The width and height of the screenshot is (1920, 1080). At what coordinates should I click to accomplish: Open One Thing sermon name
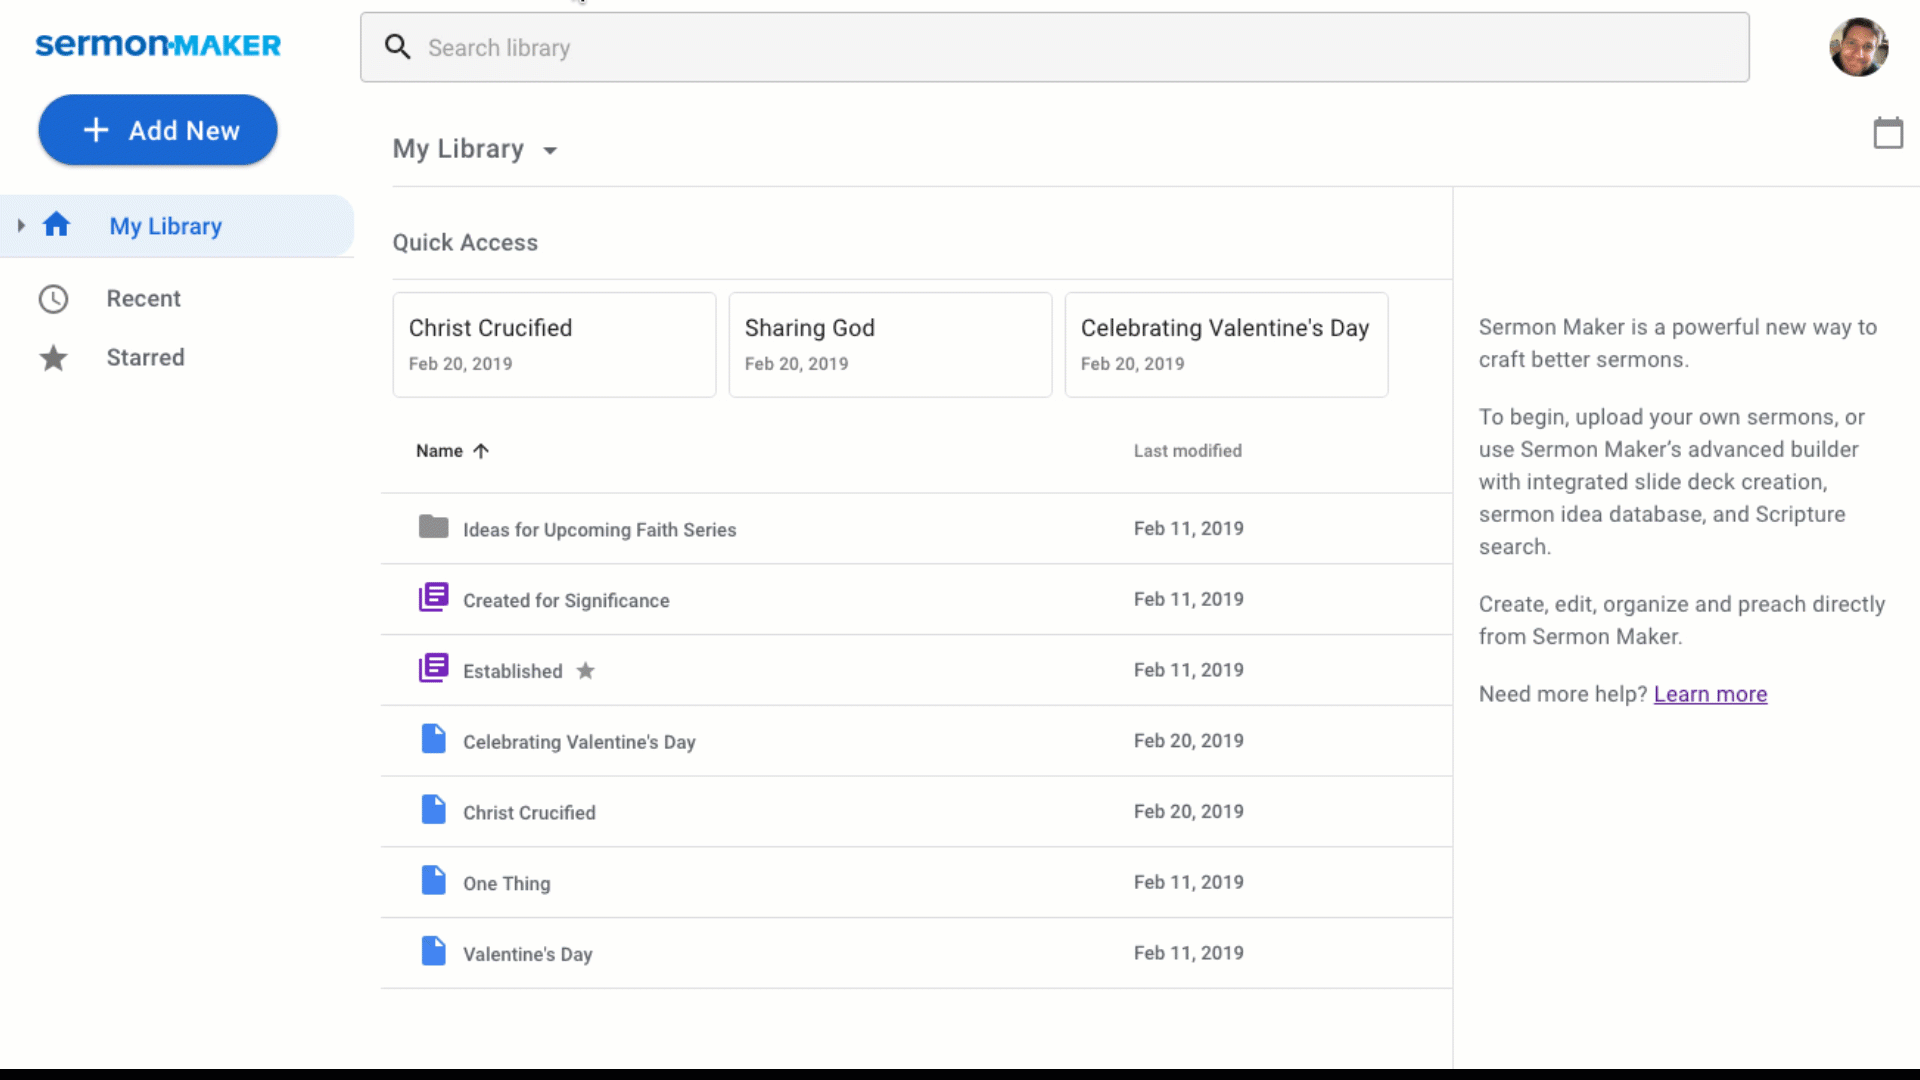point(506,884)
